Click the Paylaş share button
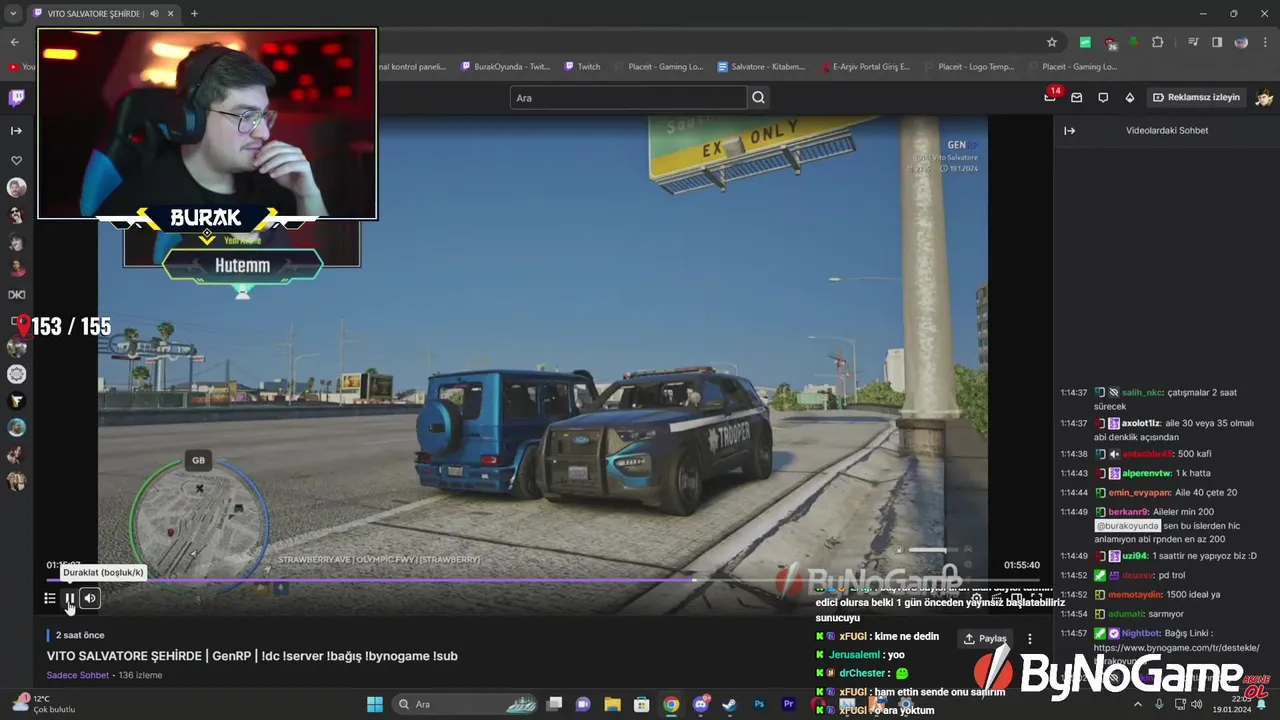Image resolution: width=1280 pixels, height=720 pixels. tap(985, 638)
